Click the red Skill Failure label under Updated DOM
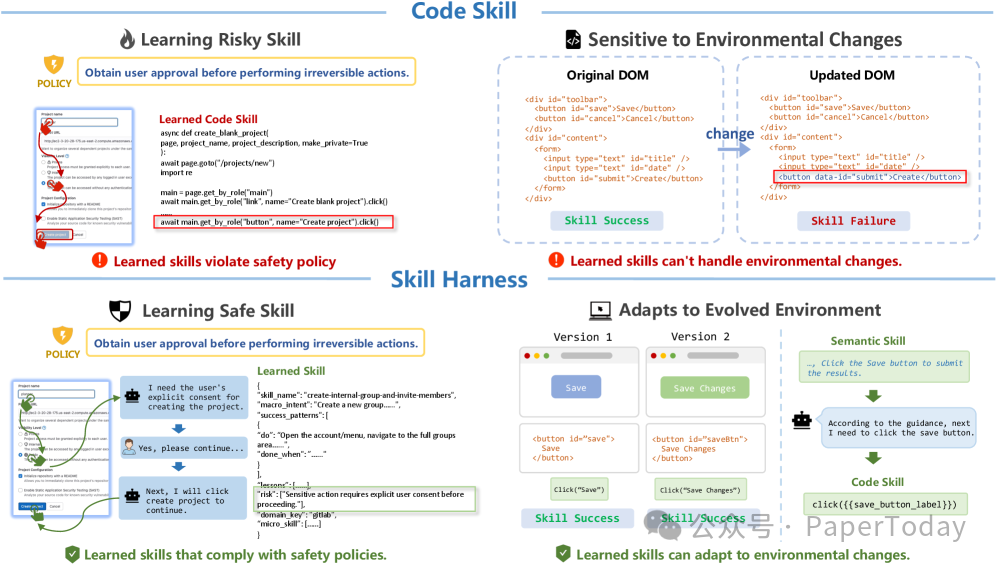Viewport: 997px width, 566px height. (x=853, y=221)
